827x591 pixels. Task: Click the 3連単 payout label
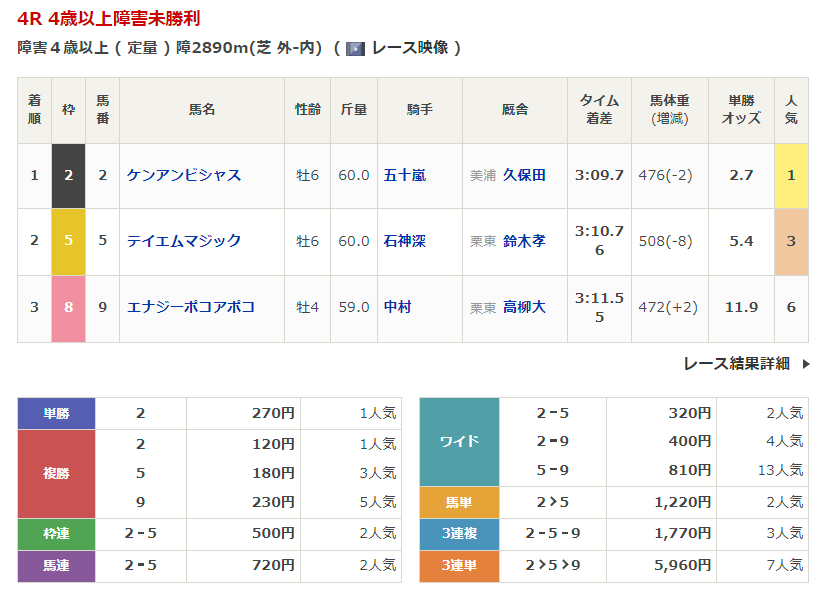pos(459,566)
